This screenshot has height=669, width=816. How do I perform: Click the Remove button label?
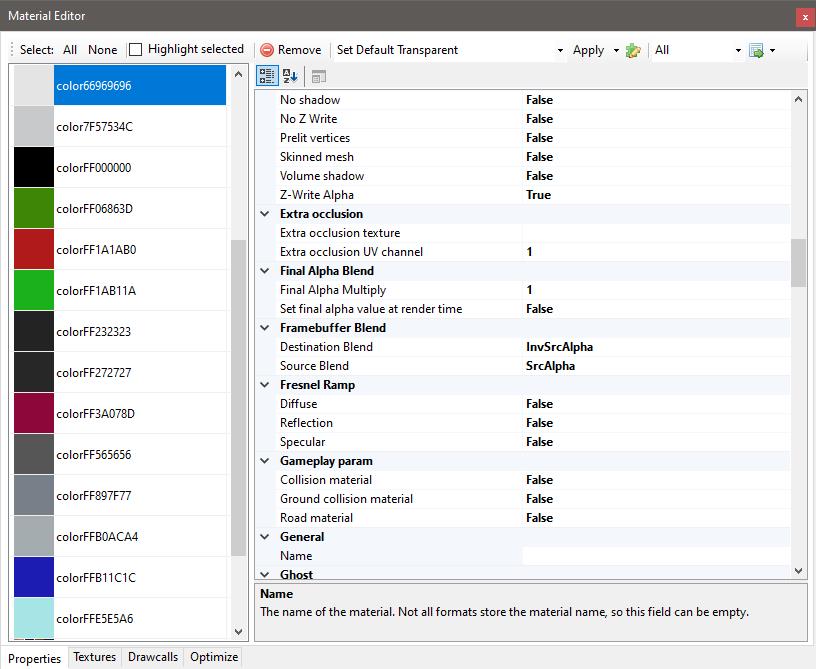(x=299, y=50)
